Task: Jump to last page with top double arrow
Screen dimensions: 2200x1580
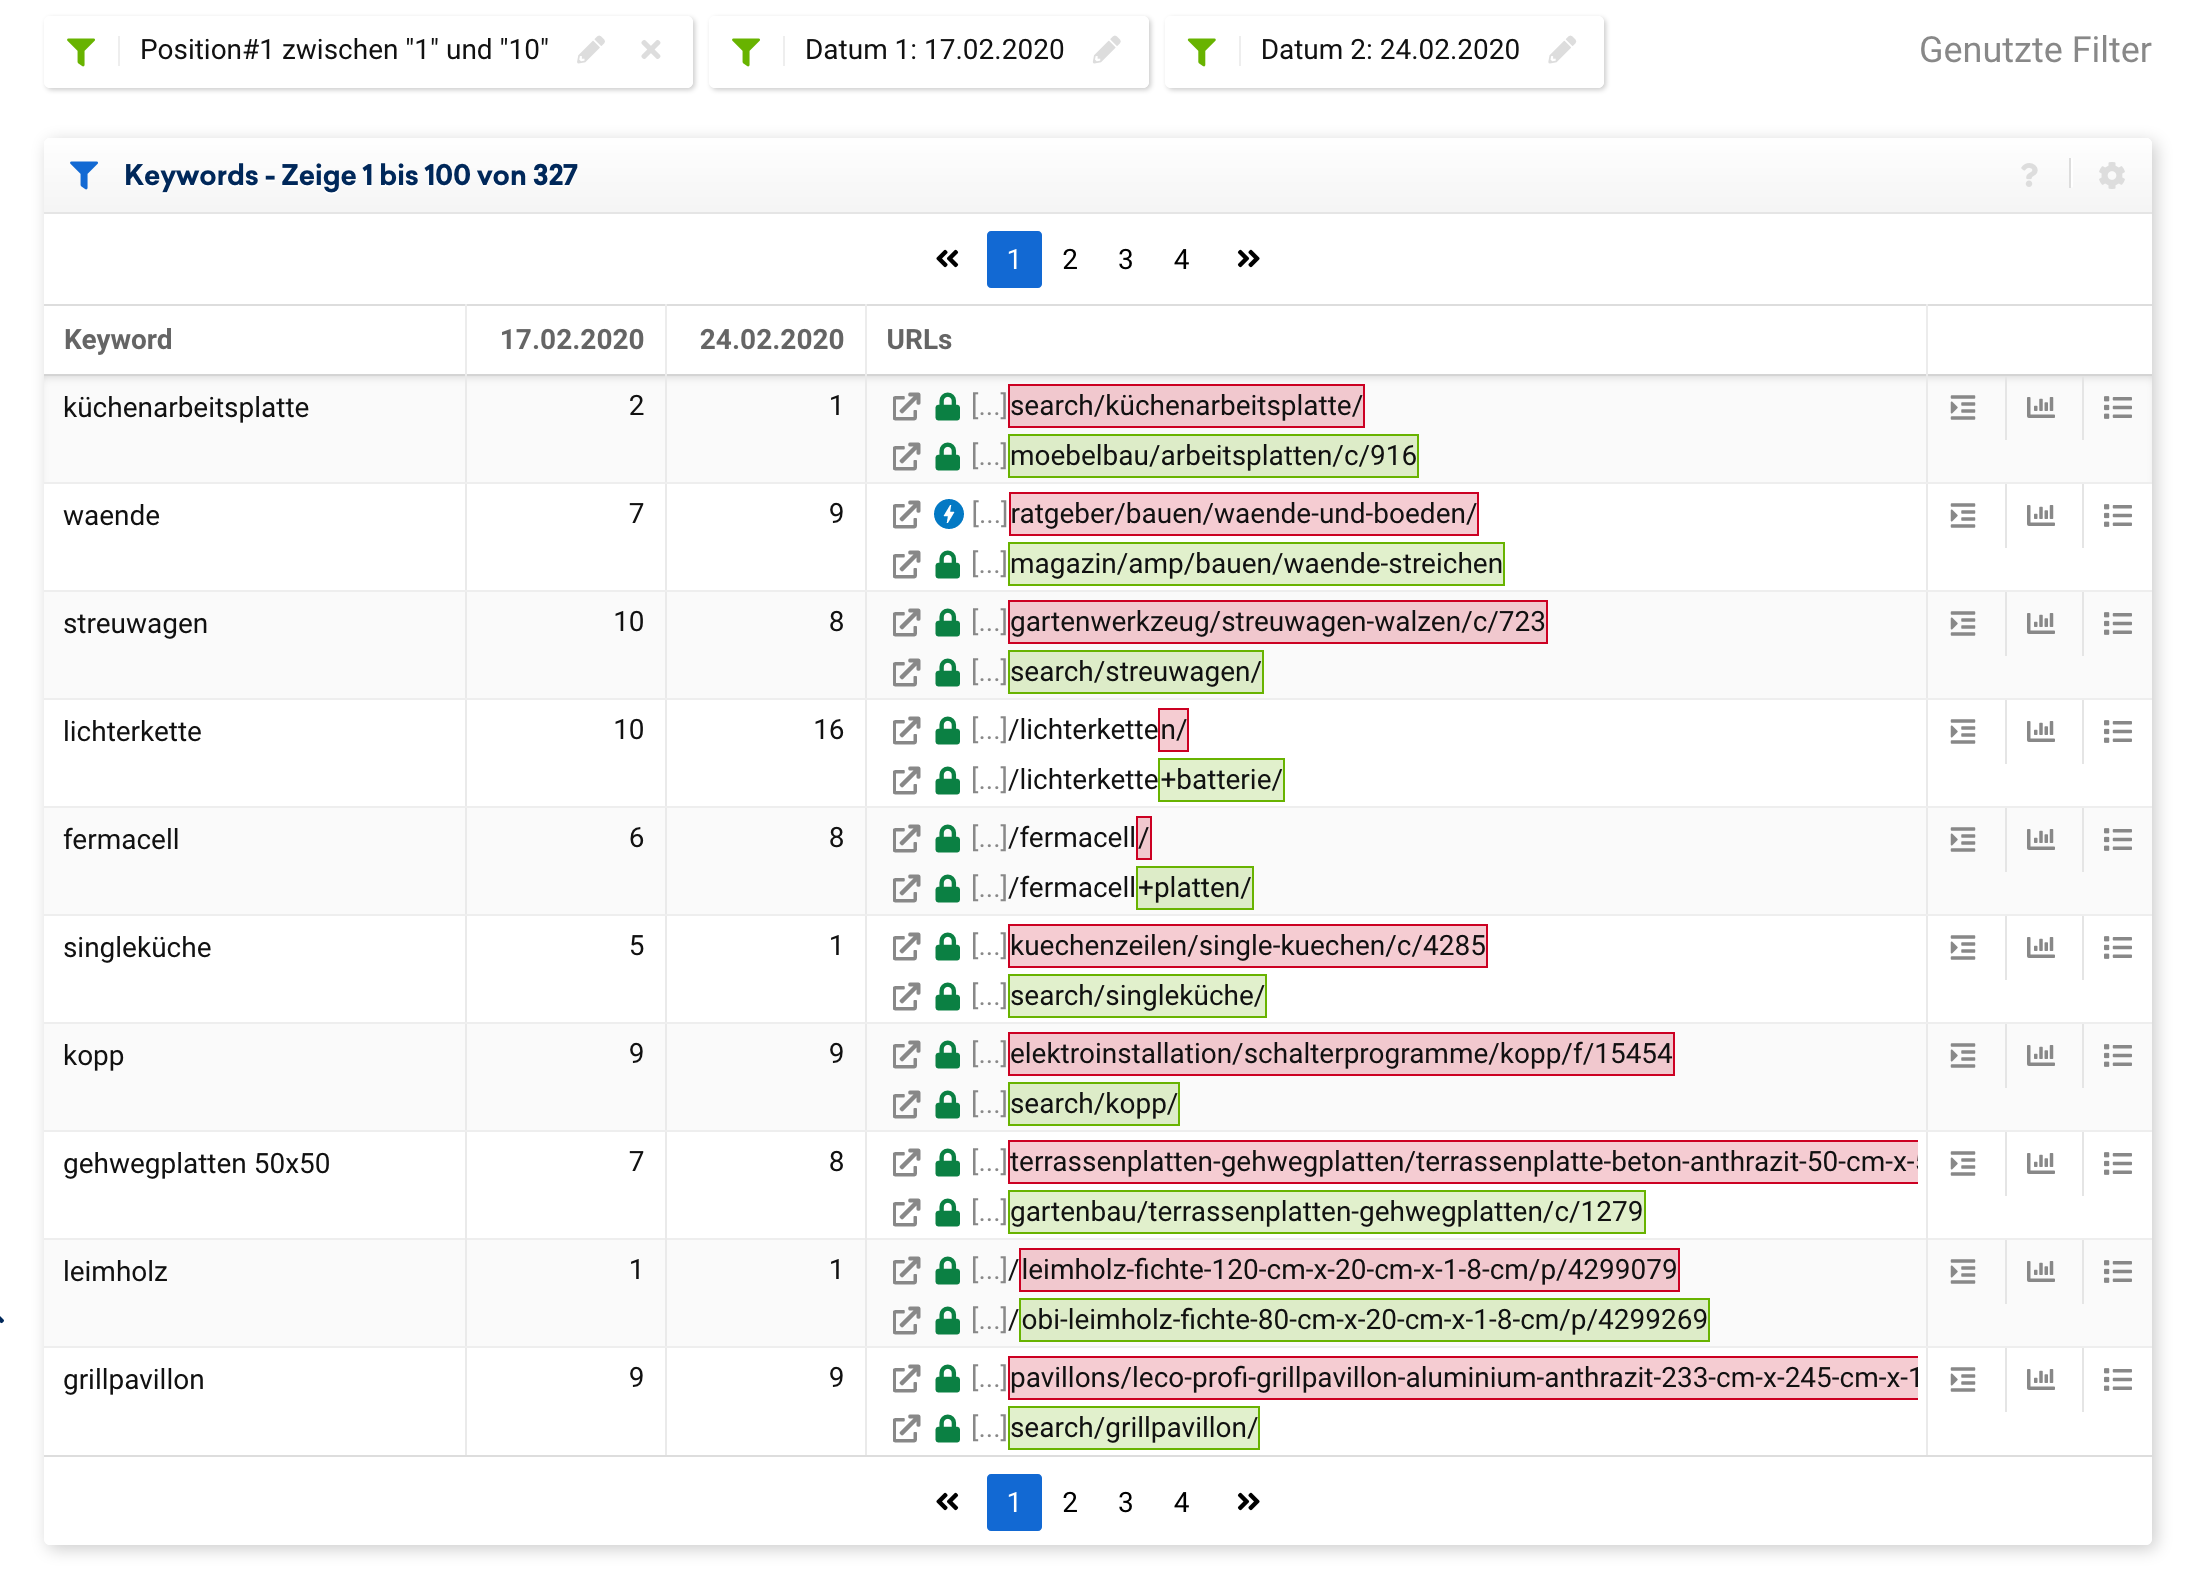Action: pos(1248,259)
